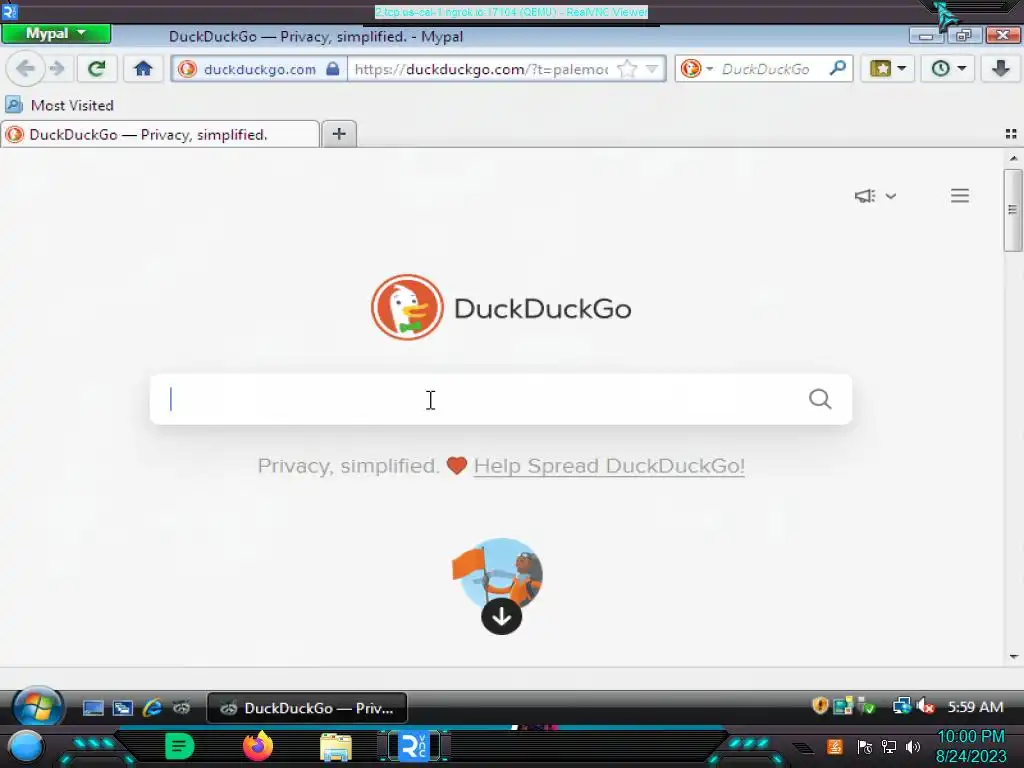Open the tab groups grid icon
This screenshot has width=1024, height=768.
(1011, 134)
